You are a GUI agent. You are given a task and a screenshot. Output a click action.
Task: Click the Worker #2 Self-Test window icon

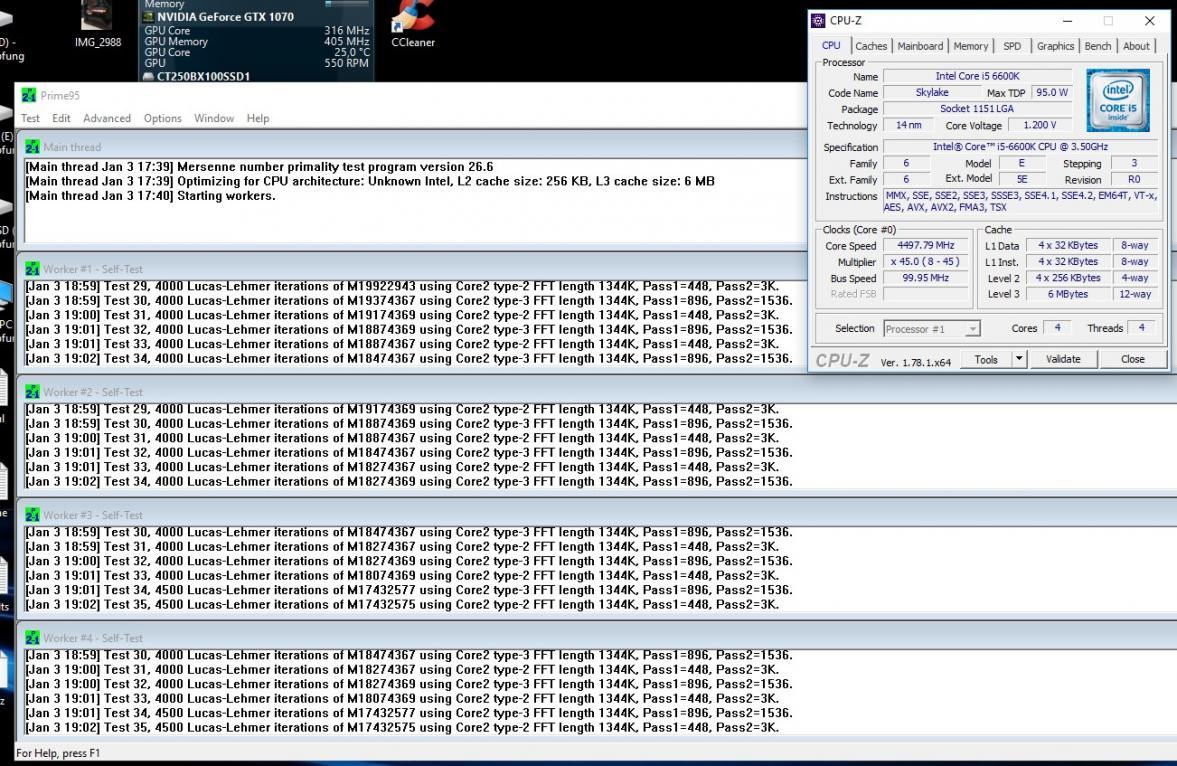tap(32, 392)
